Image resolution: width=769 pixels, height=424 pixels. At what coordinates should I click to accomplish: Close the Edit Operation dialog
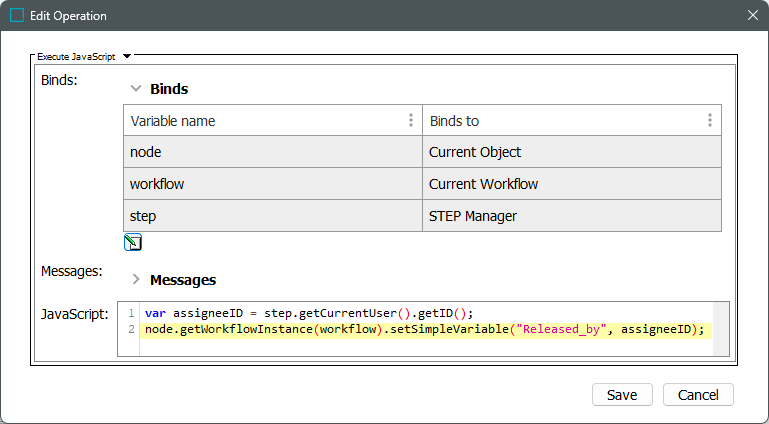pyautogui.click(x=752, y=16)
